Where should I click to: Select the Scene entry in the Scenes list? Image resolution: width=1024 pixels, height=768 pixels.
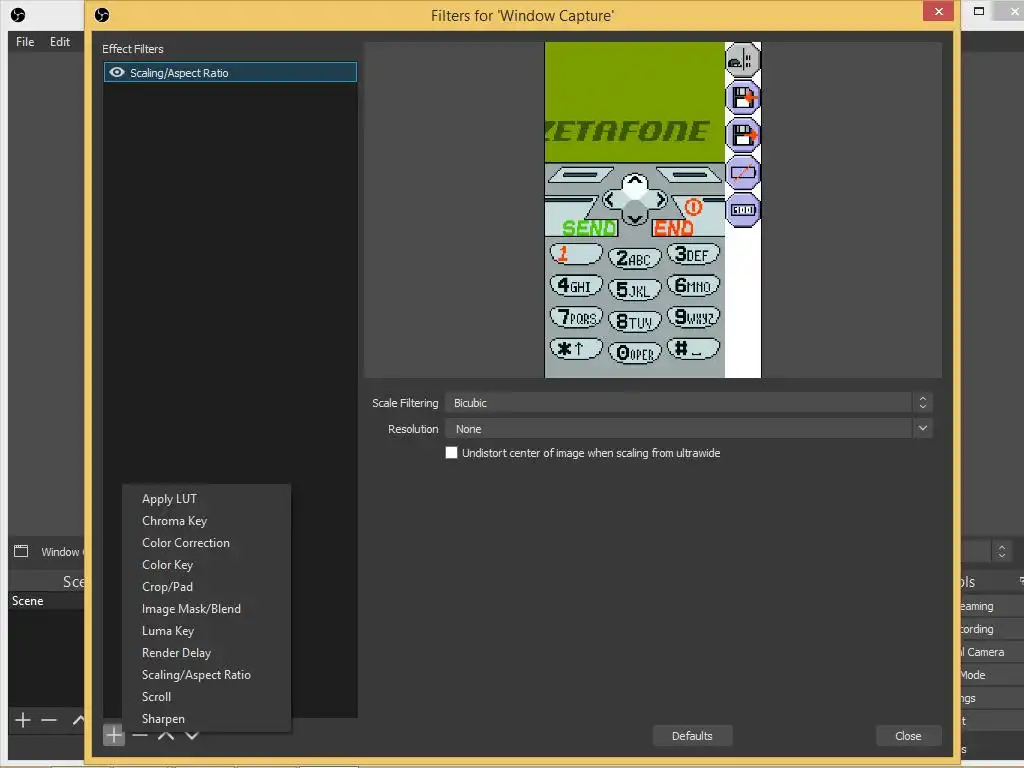click(x=46, y=601)
